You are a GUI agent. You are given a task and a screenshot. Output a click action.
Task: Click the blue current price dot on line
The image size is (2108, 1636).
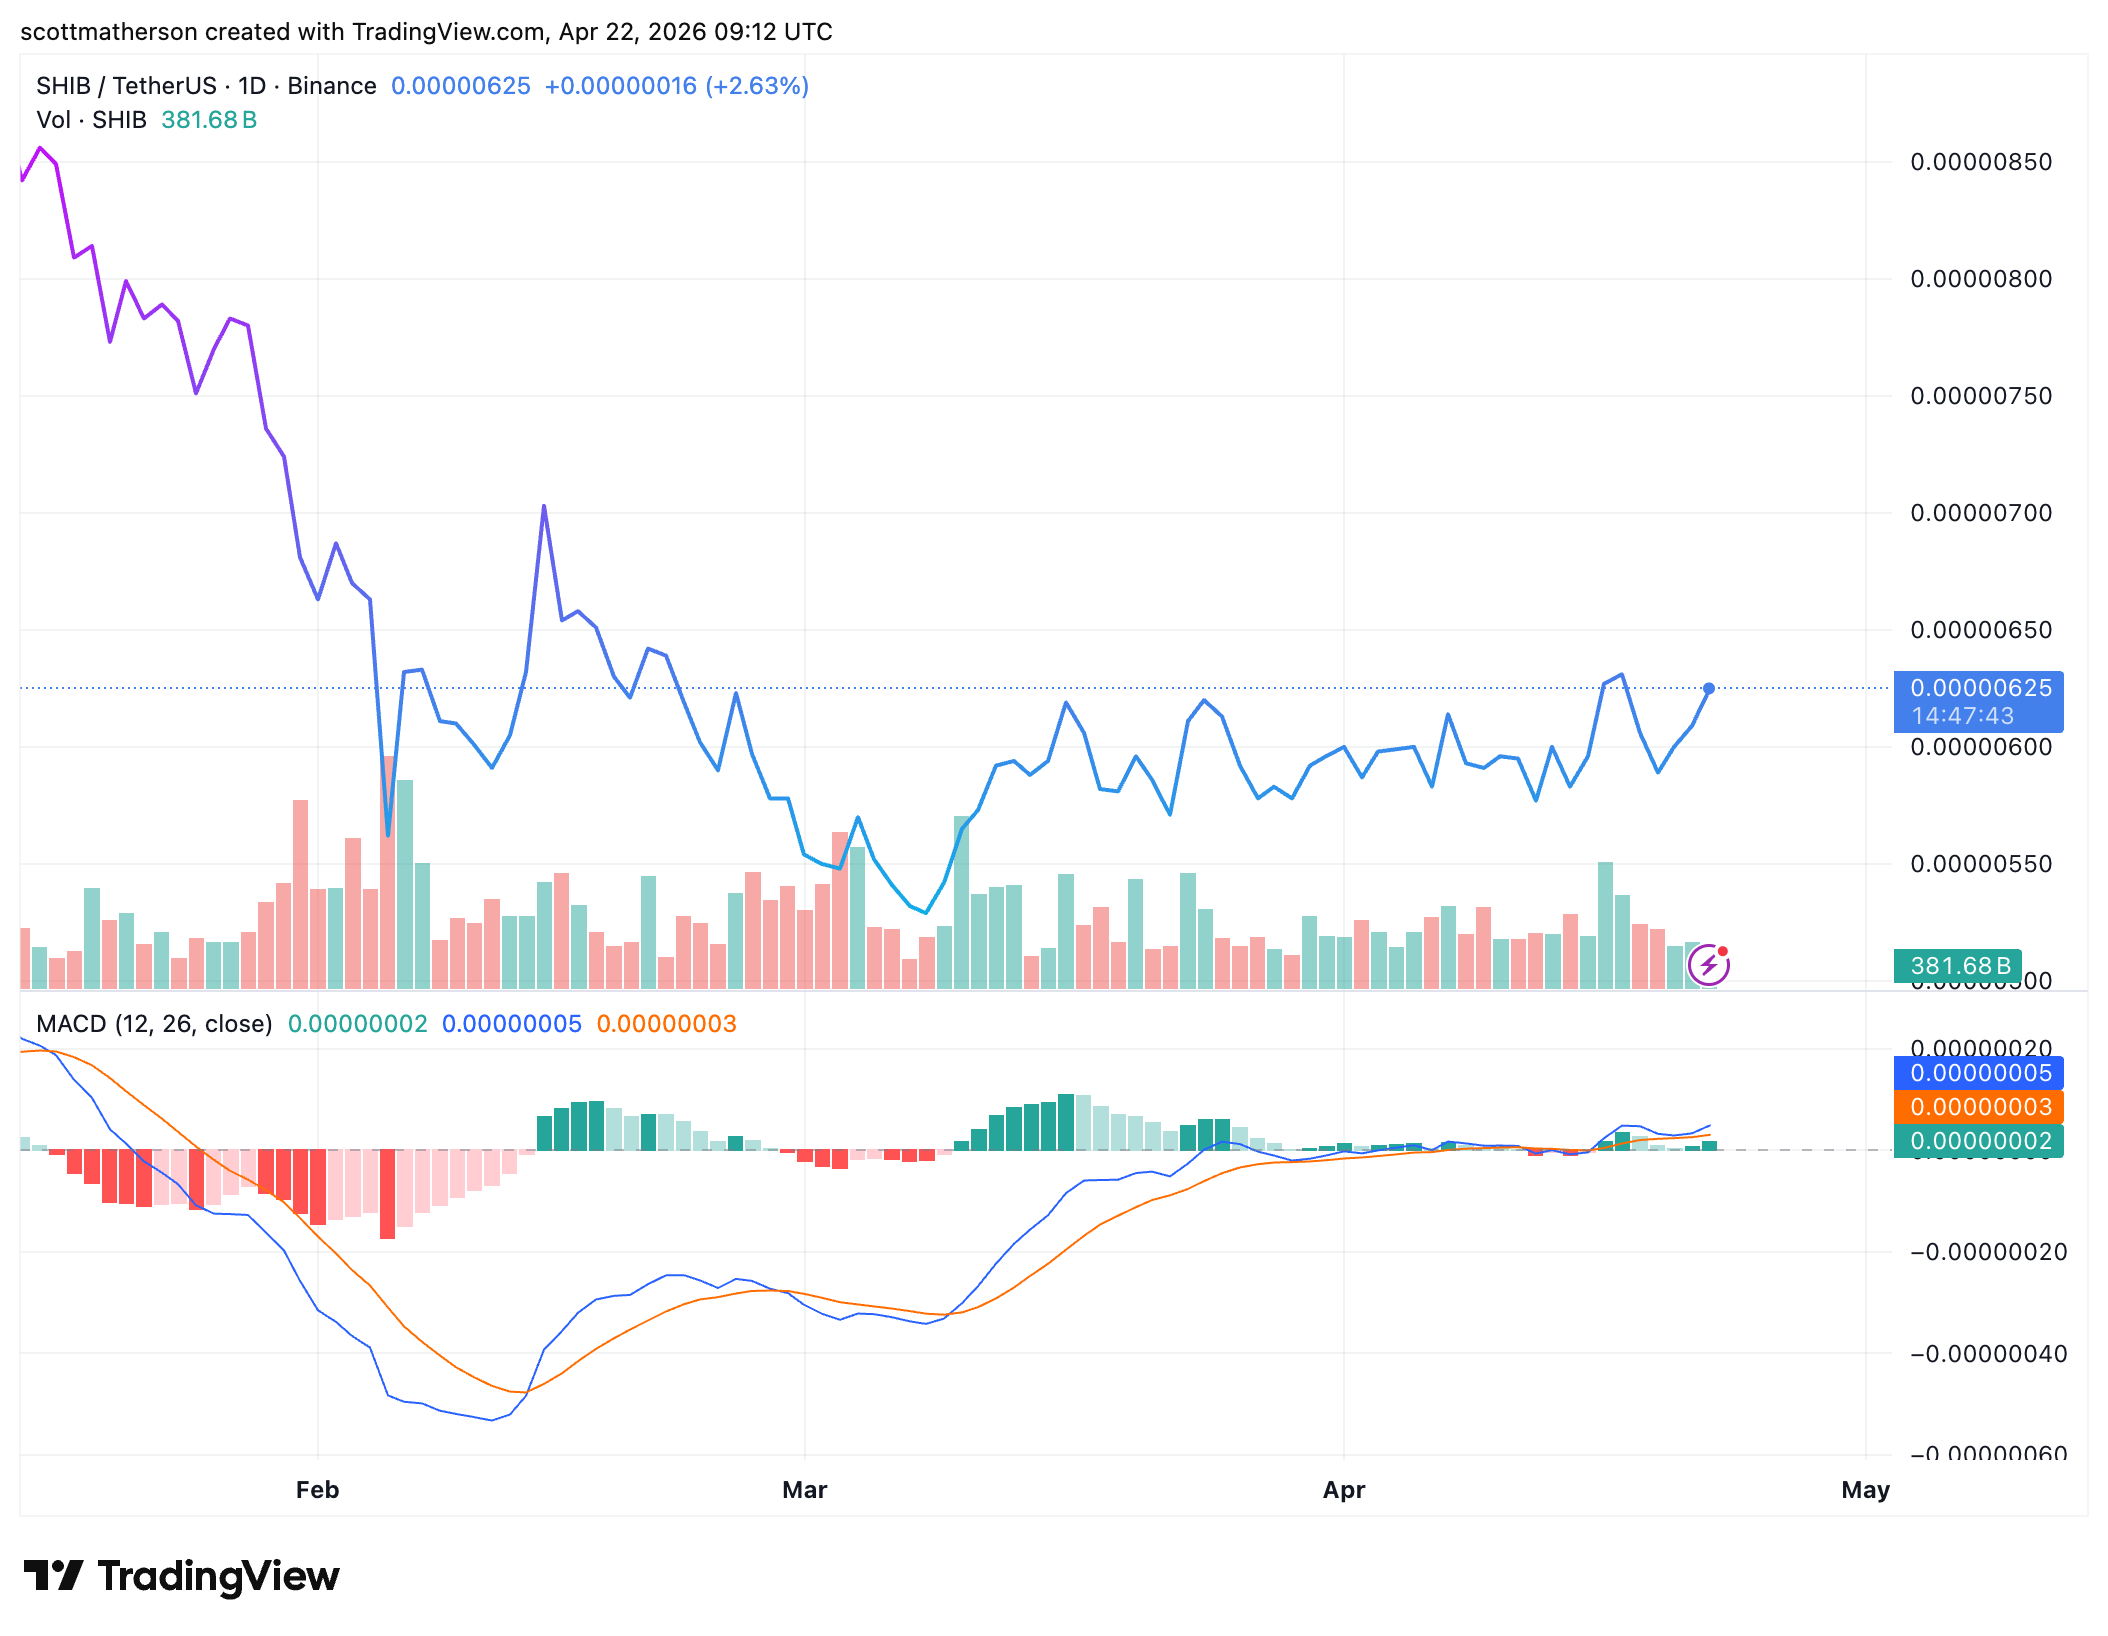click(x=1709, y=688)
